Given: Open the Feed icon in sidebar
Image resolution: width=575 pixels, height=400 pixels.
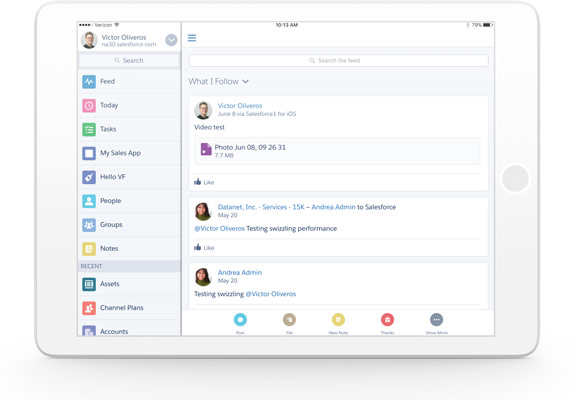Looking at the screenshot, I should 89,82.
